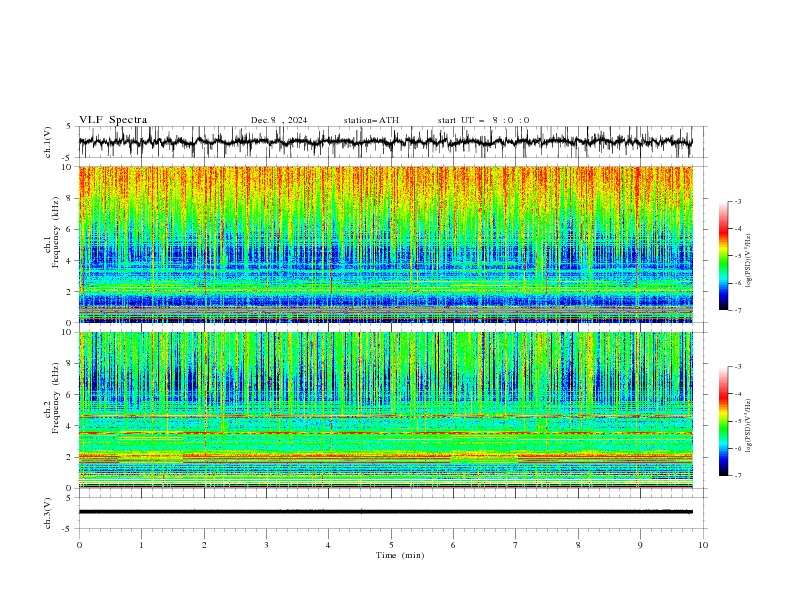
Task: Click the ch.2 colorbar "log(PSD)(V²/Hz)" label
Action: coord(748,426)
